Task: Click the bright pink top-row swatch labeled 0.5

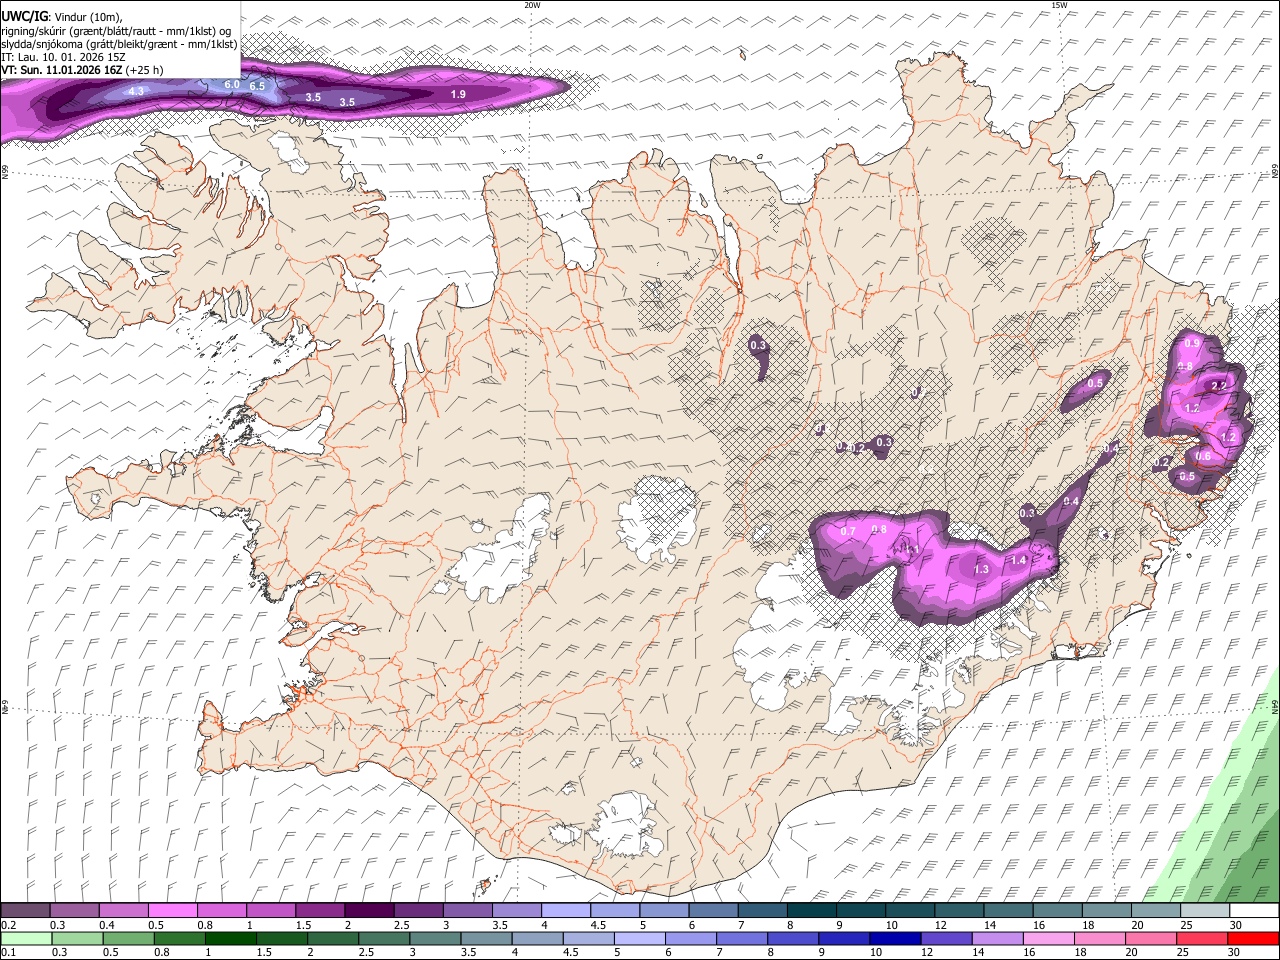Action: 172,911
